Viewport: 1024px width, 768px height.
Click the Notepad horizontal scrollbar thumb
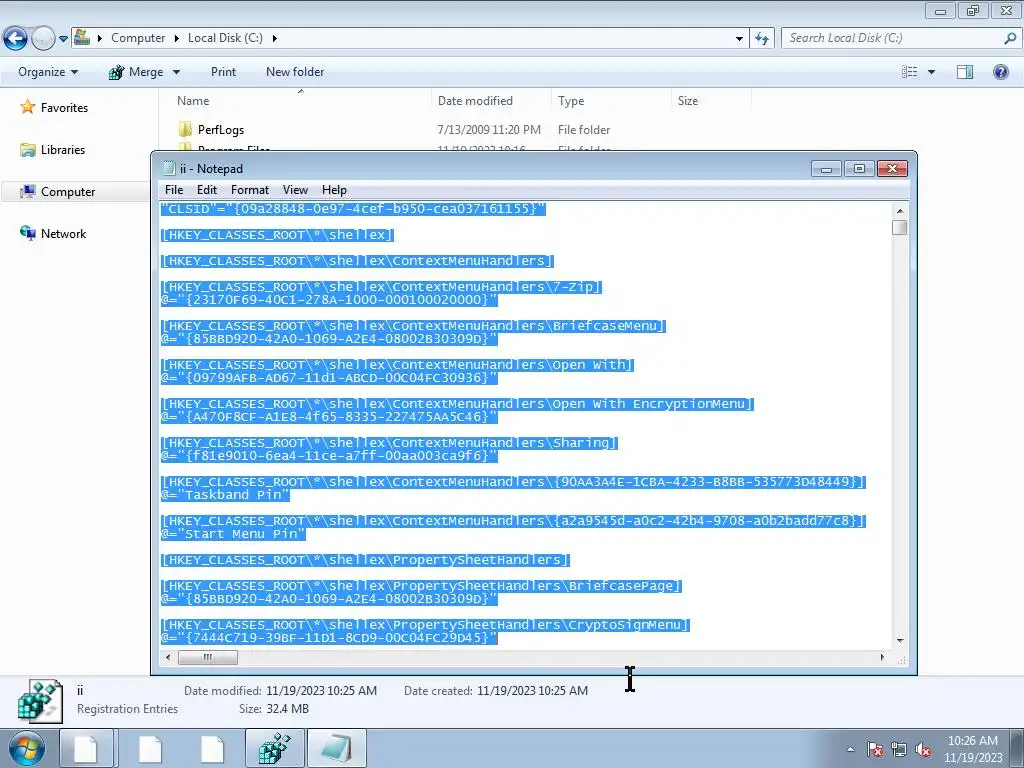point(208,657)
